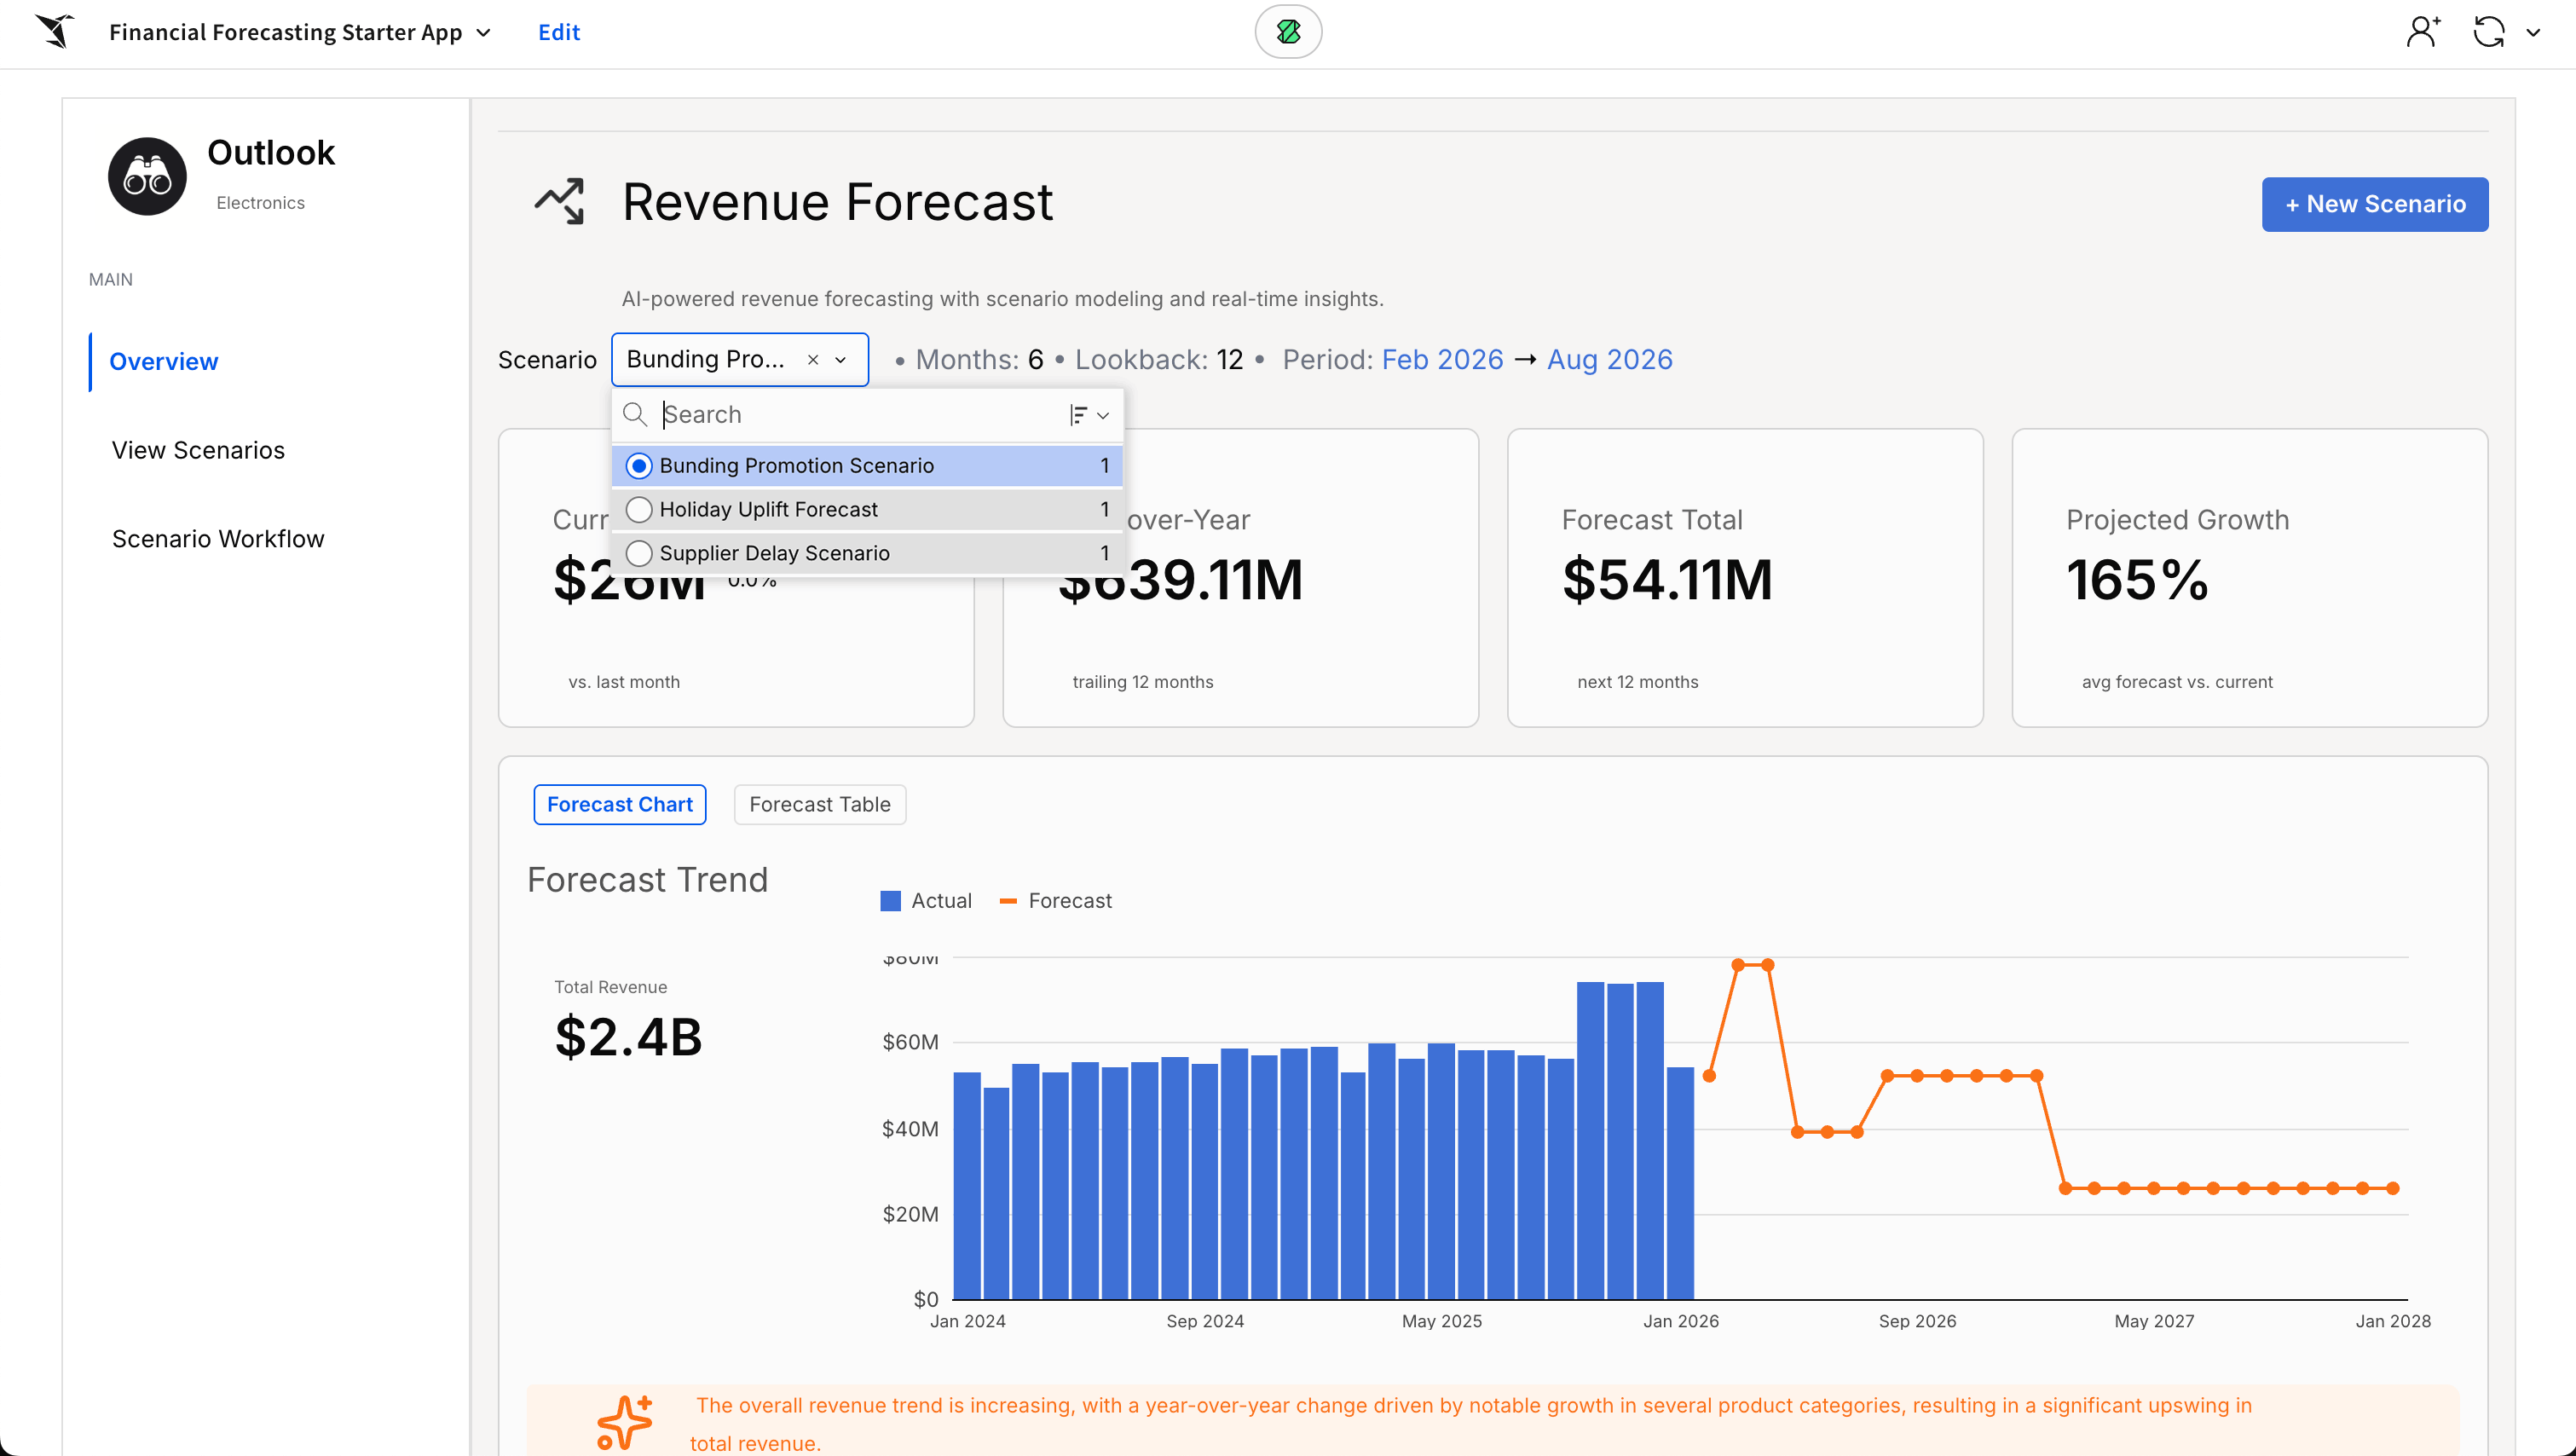Select Holiday Uplift Forecast radio option
The image size is (2576, 1456).
pyautogui.click(x=639, y=510)
